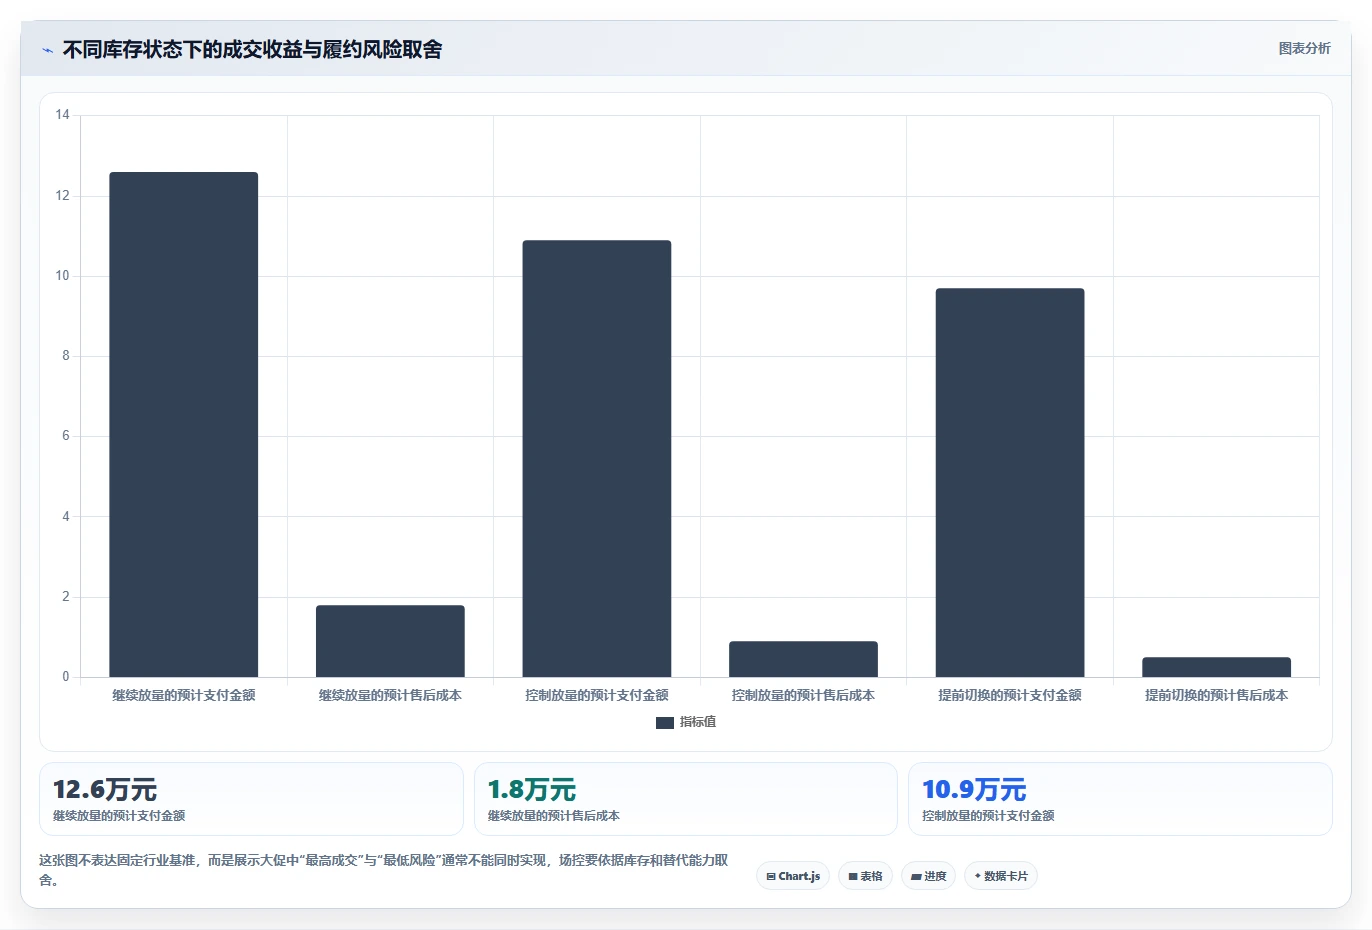Click the y-axis value 8
The image size is (1372, 930).
[66, 356]
